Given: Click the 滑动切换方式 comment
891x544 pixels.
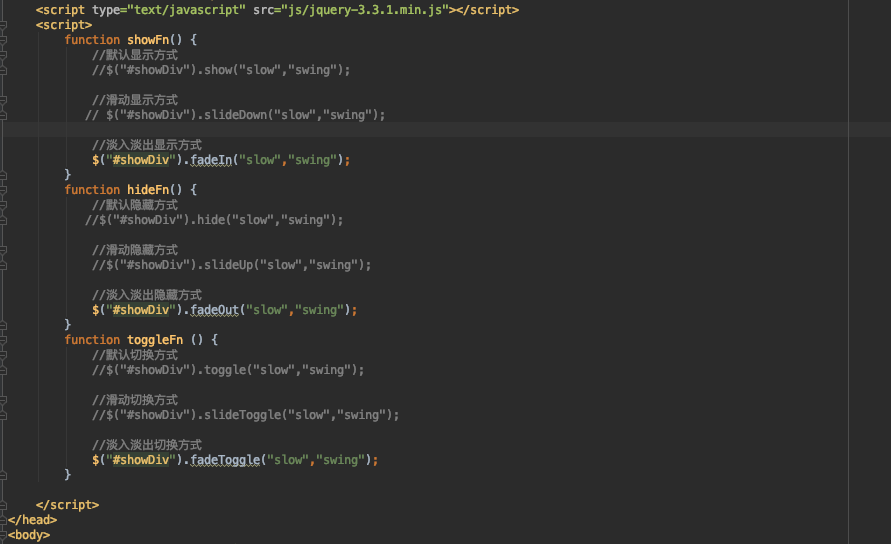Looking at the screenshot, I should (135, 400).
